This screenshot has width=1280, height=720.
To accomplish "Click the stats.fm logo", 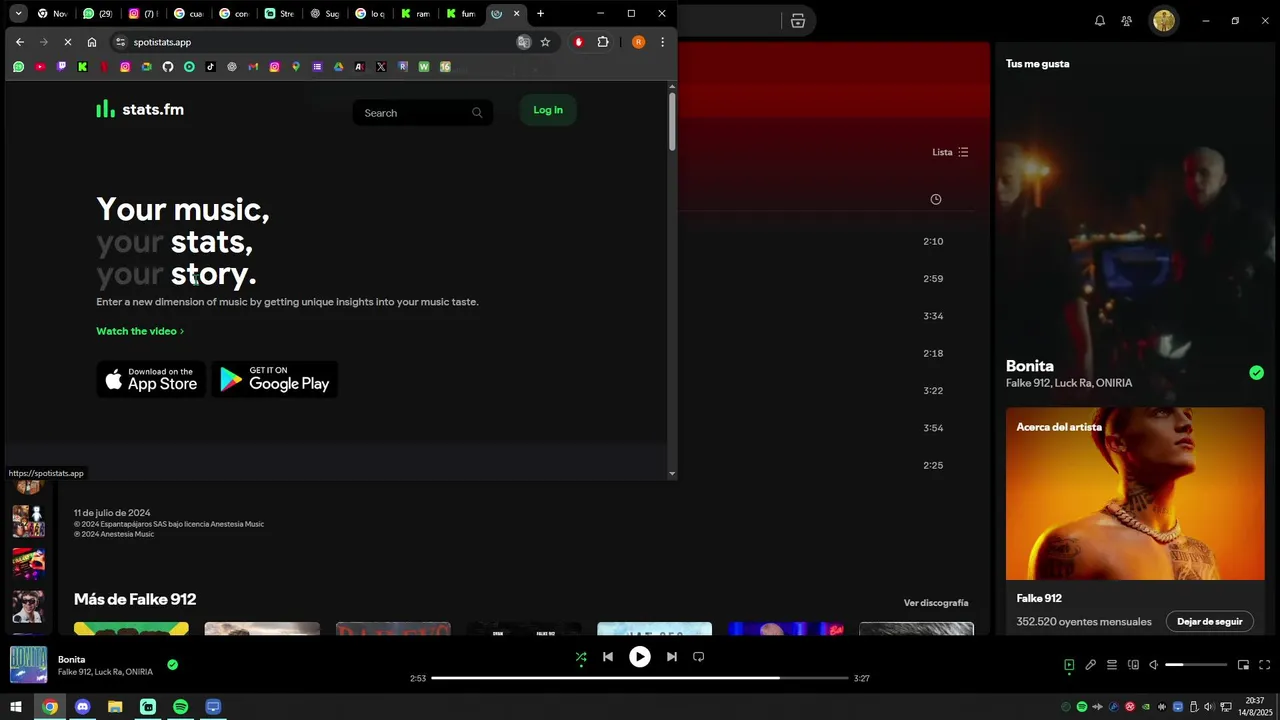I will [140, 109].
